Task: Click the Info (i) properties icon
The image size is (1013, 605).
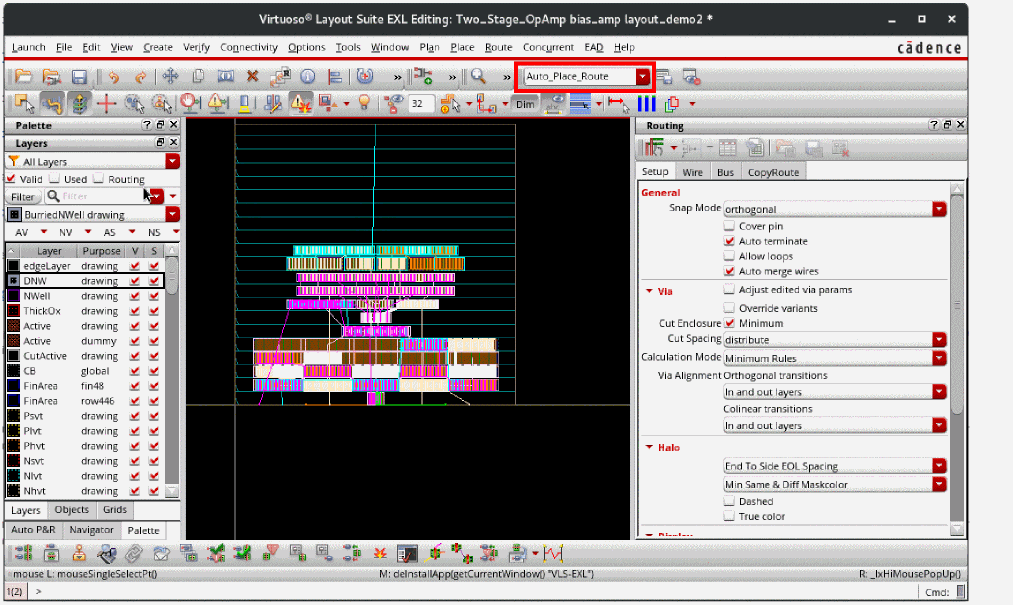Action: 308,76
